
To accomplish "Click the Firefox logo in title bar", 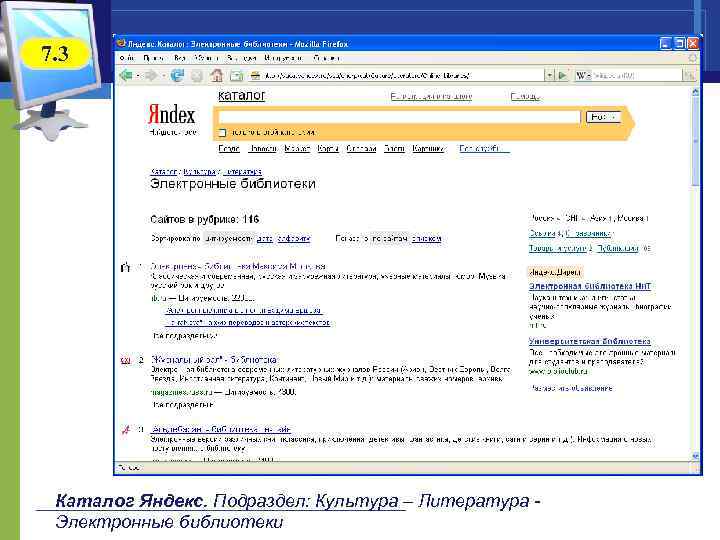I will 121,43.
